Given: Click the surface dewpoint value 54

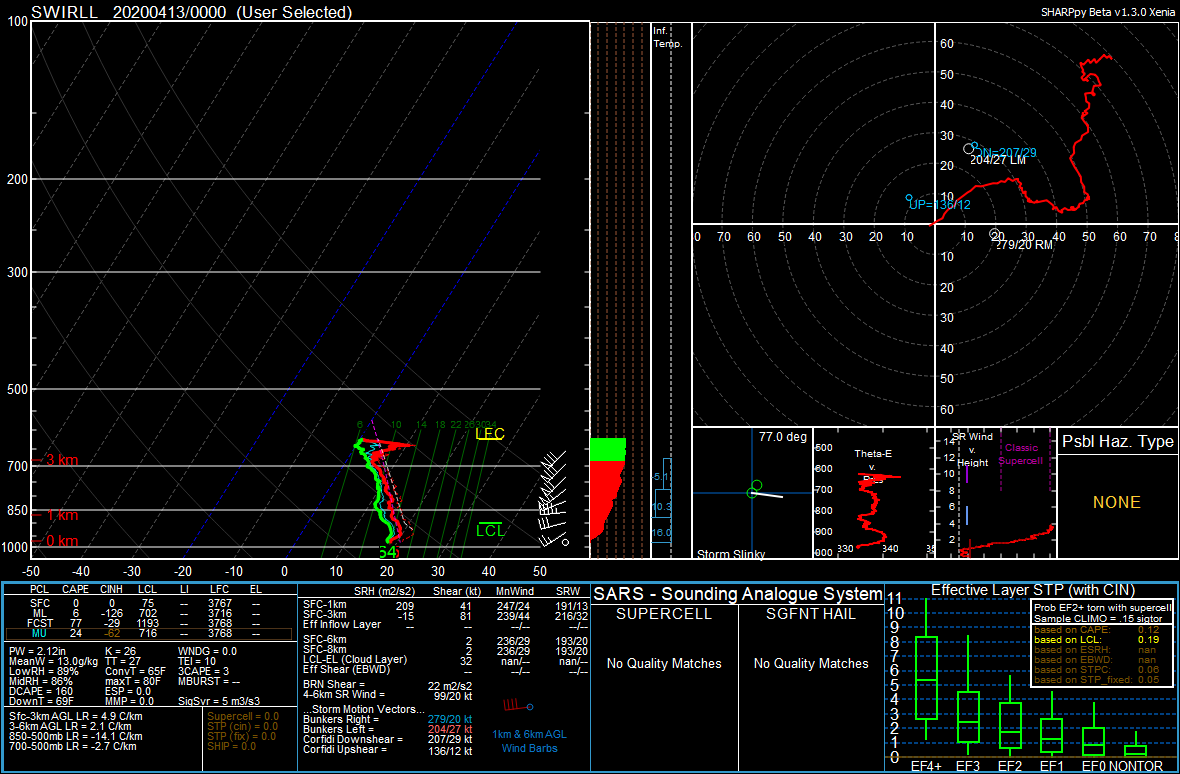Looking at the screenshot, I should pos(387,552).
